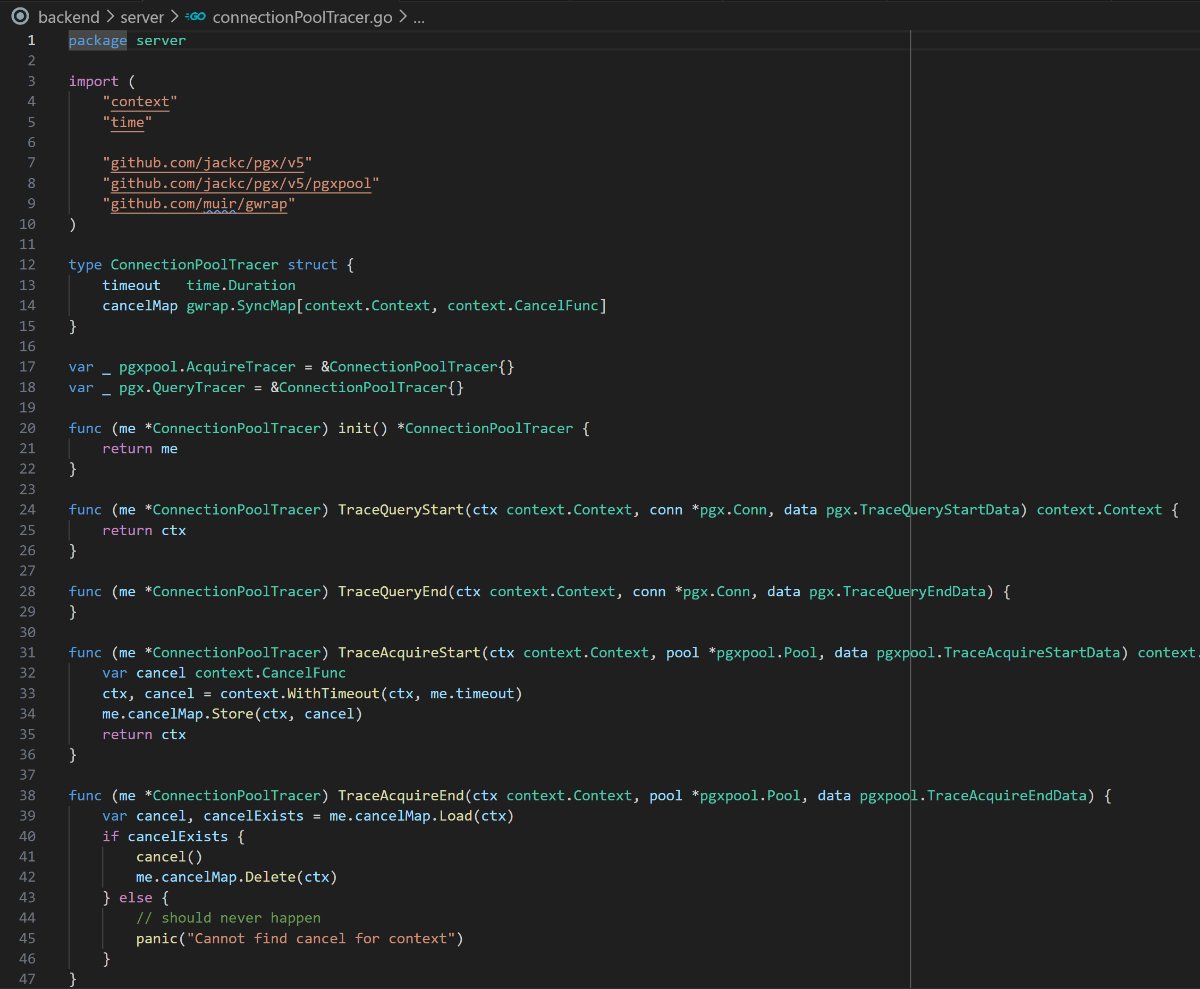The image size is (1200, 989).
Task: Click line number 31 in the gutter
Action: 27,652
